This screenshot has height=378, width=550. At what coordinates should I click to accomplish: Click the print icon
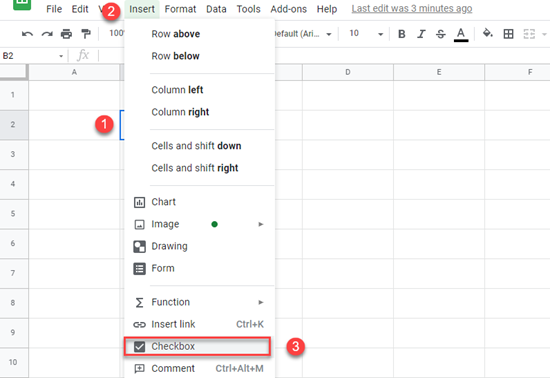[x=66, y=34]
